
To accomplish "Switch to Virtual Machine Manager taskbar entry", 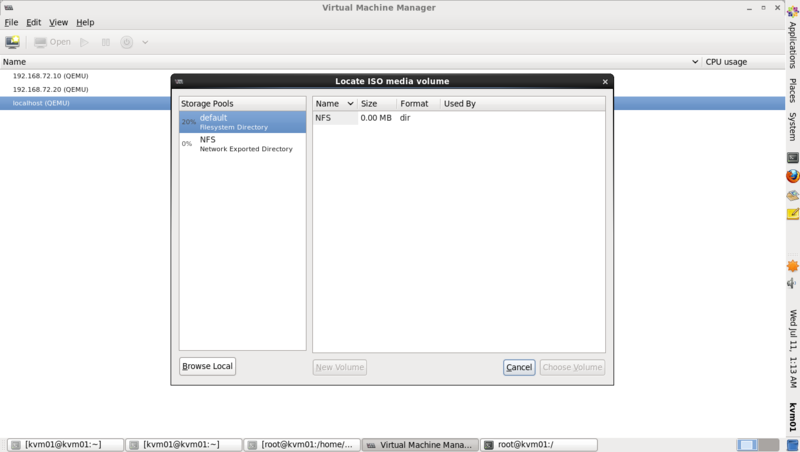I will click(x=420, y=445).
